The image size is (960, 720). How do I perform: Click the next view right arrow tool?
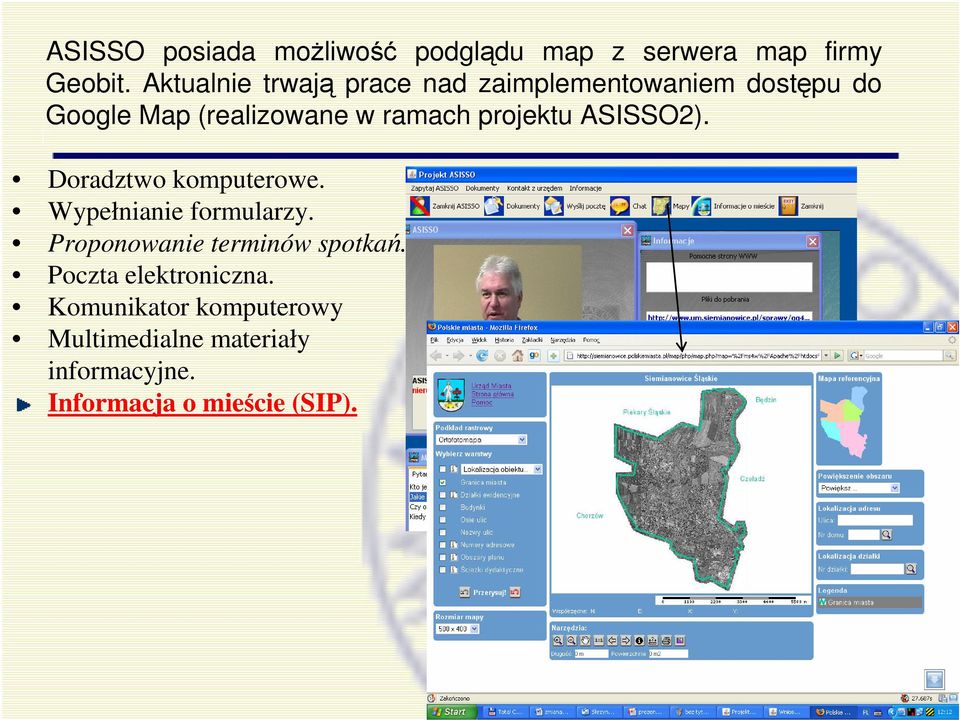tap(625, 640)
